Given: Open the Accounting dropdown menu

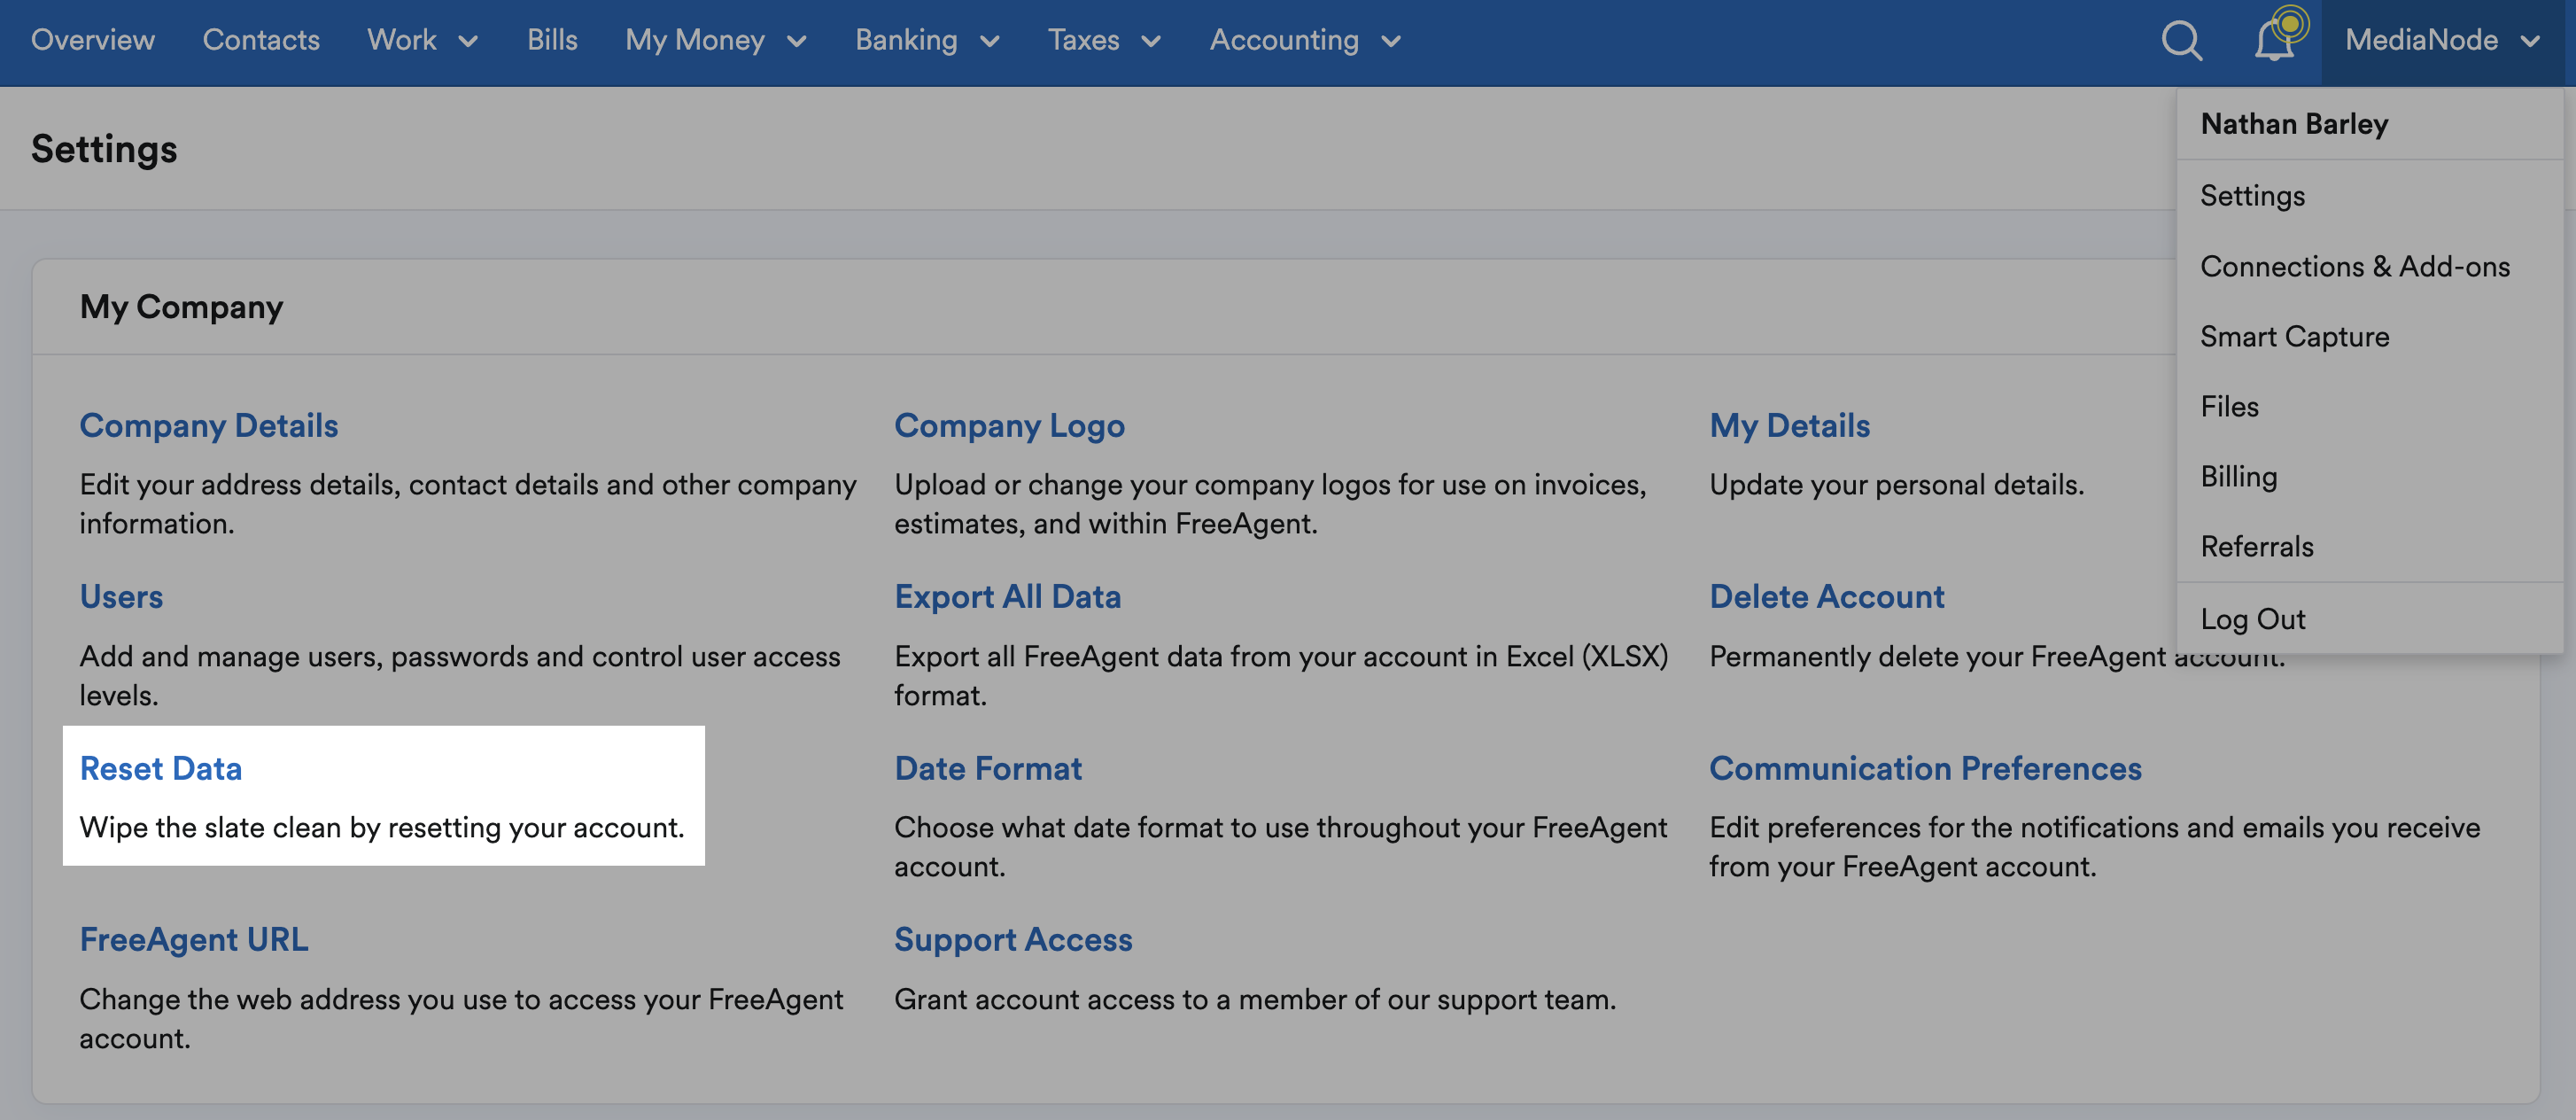Looking at the screenshot, I should 1305,40.
